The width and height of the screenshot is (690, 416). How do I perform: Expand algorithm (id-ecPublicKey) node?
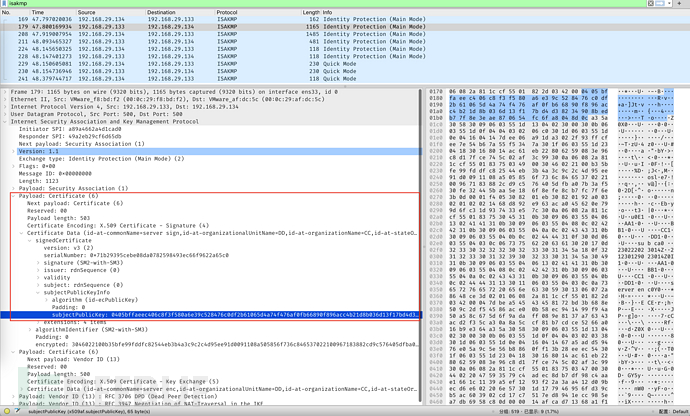pyautogui.click(x=46, y=300)
